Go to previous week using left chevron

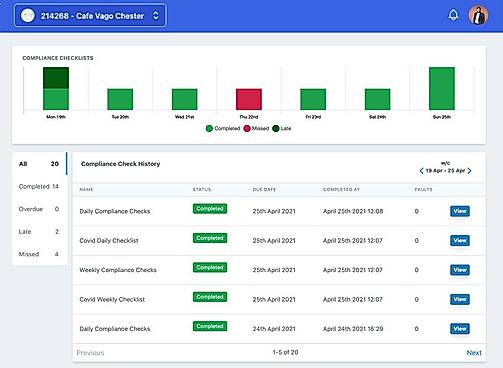[421, 171]
